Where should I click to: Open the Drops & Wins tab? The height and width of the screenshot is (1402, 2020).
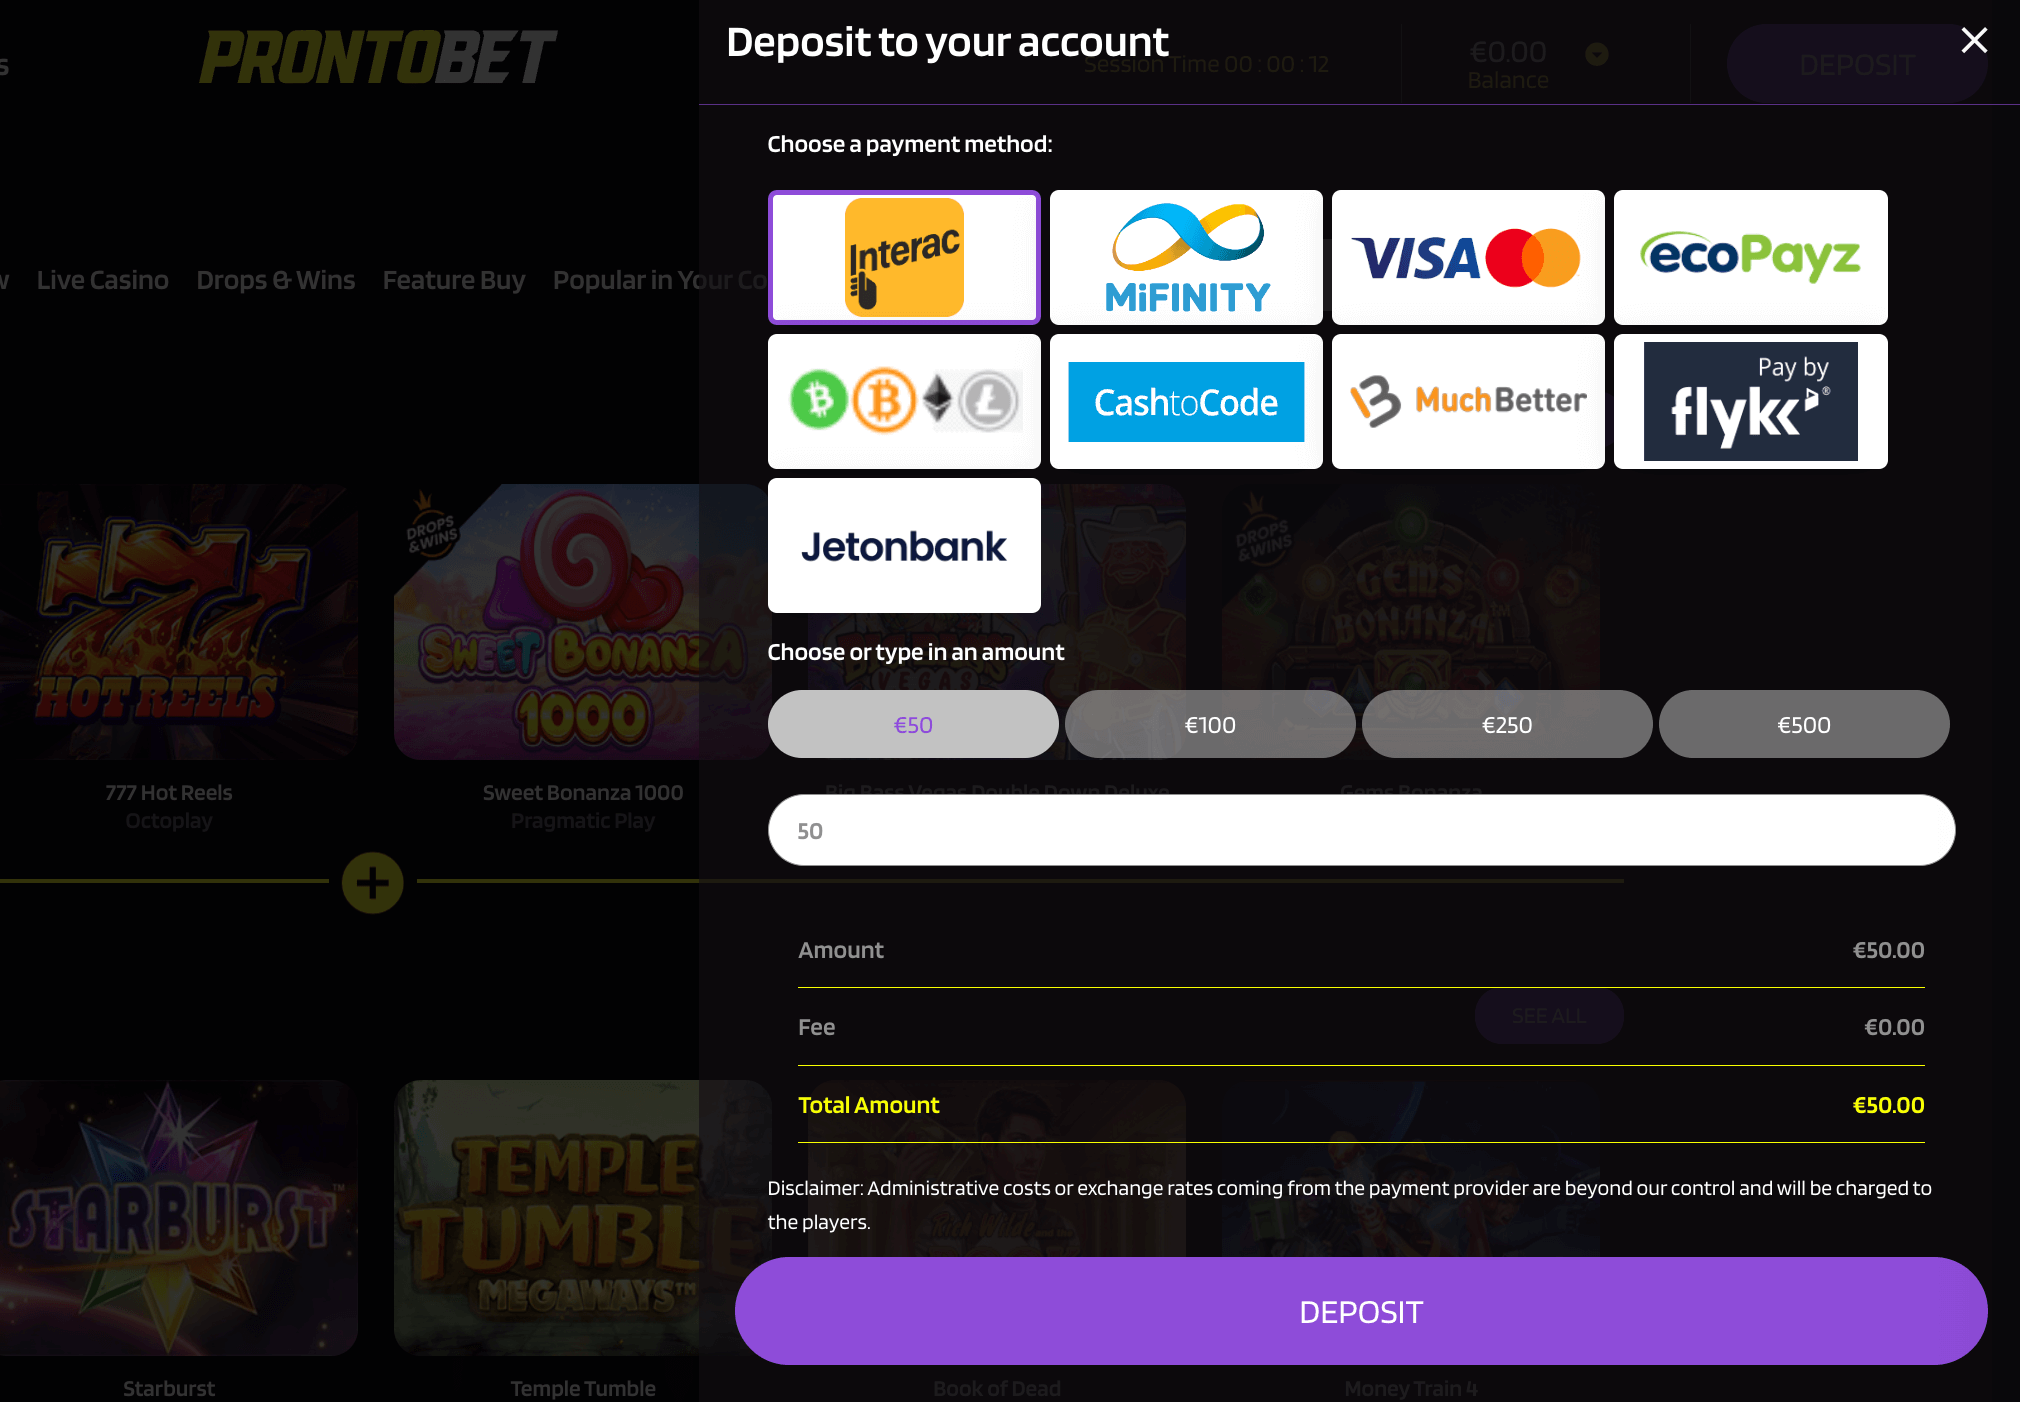[x=276, y=280]
